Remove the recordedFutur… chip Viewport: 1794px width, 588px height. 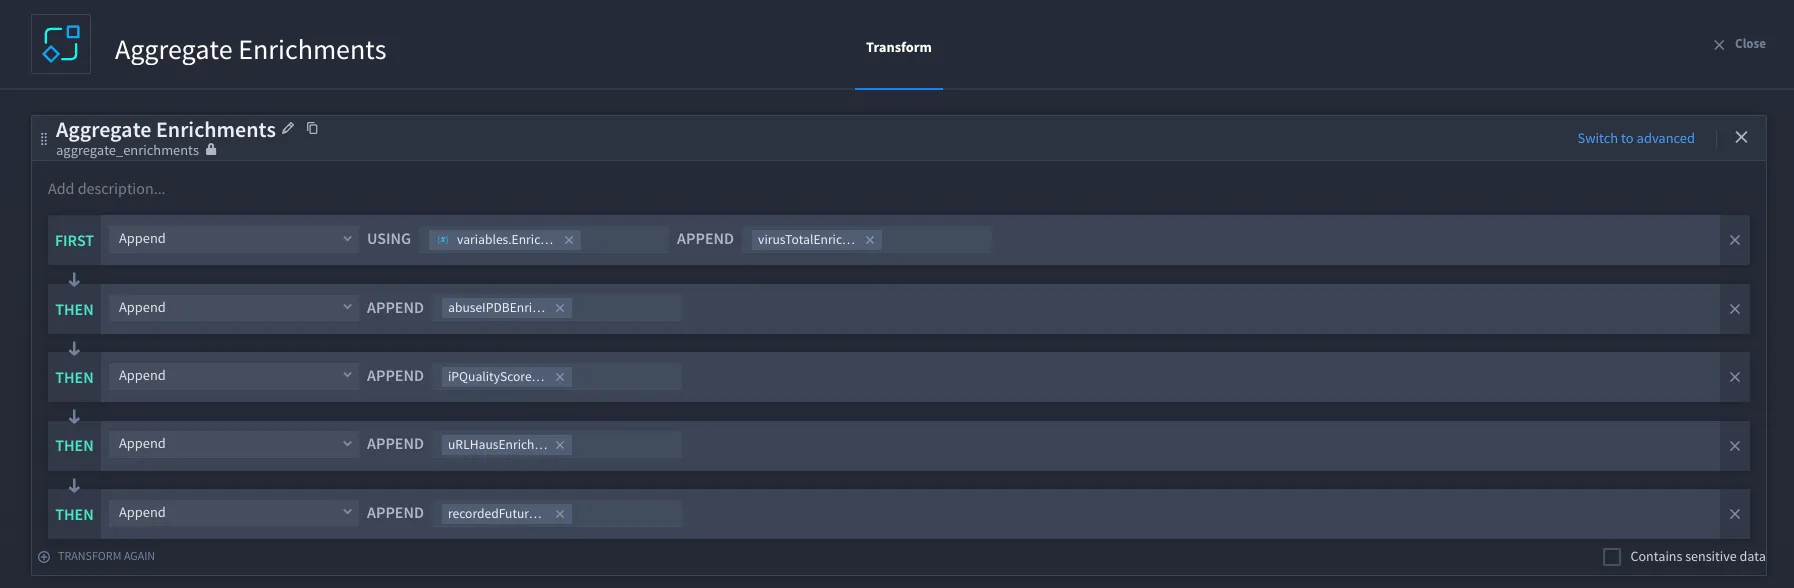pyautogui.click(x=560, y=514)
